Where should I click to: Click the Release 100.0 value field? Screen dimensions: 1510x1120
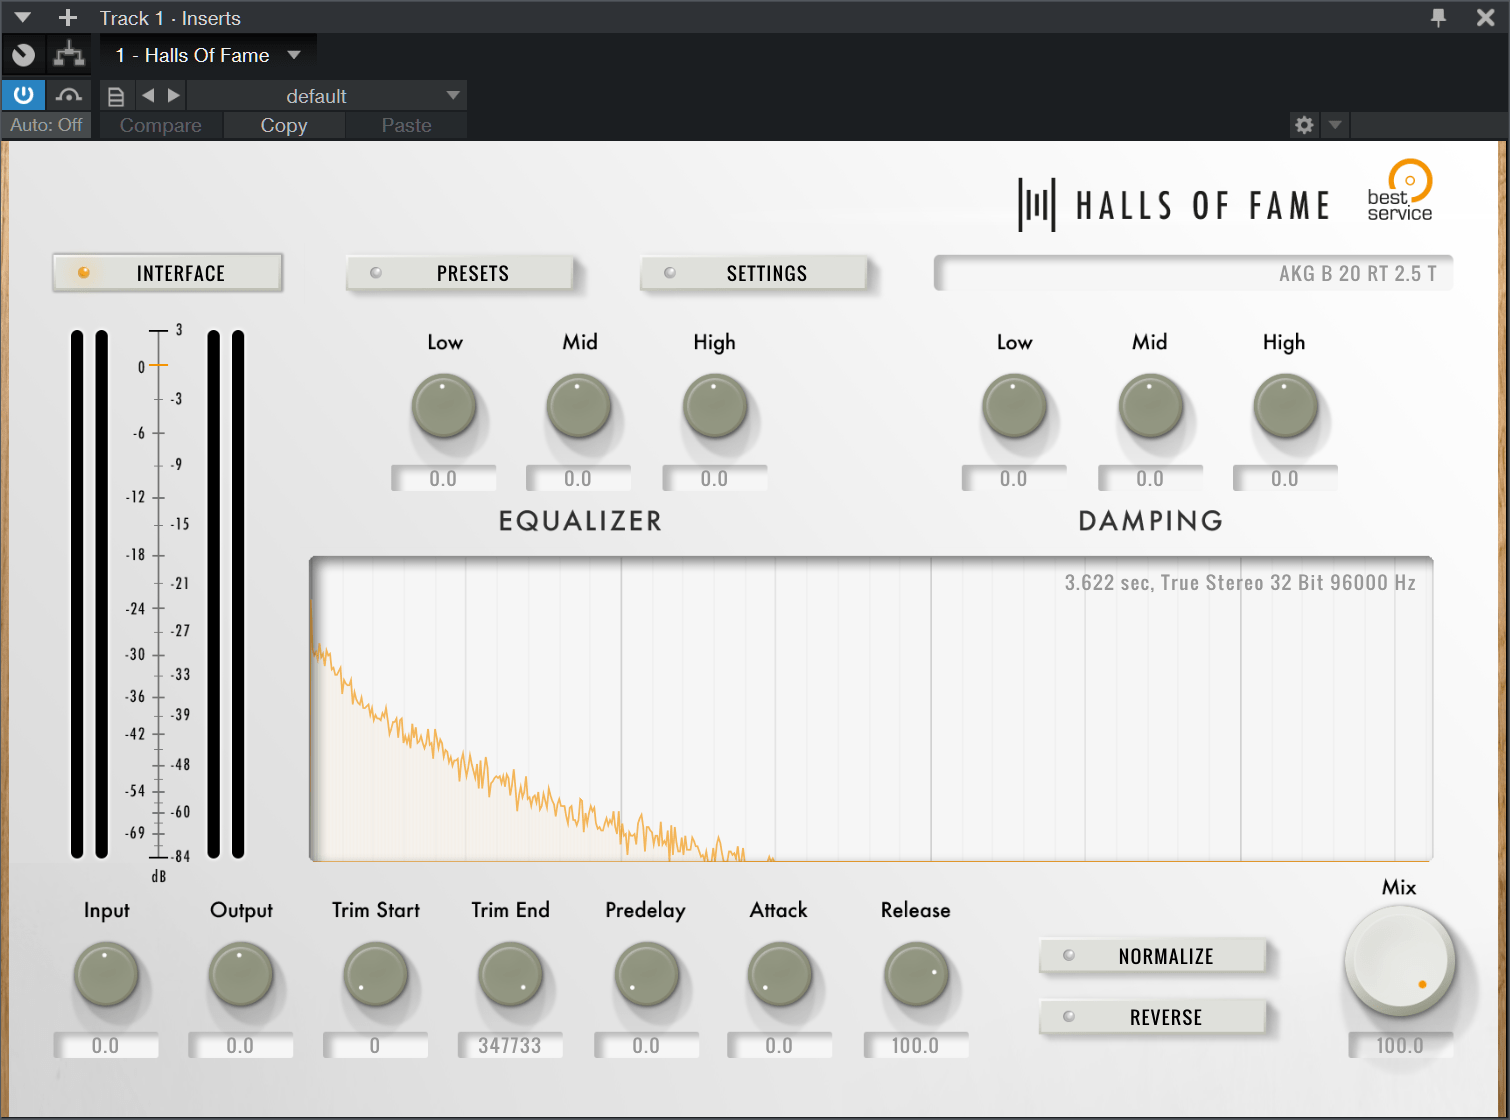coord(916,1045)
